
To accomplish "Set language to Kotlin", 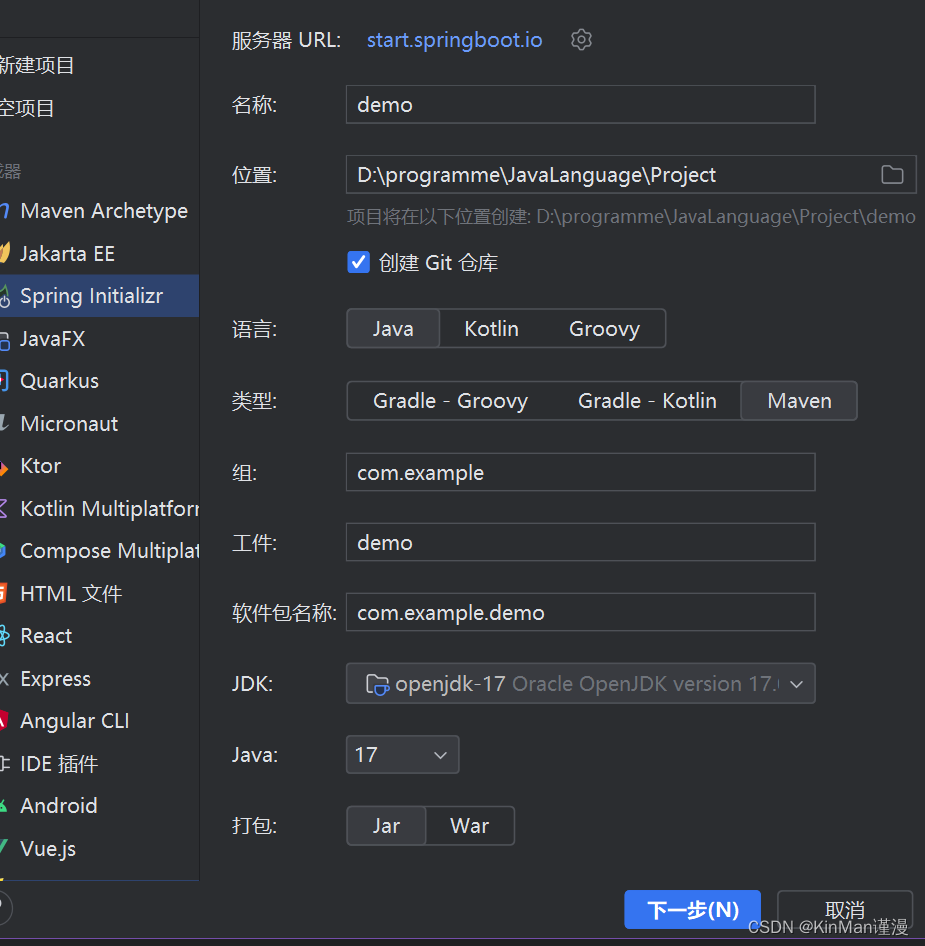I will tap(491, 329).
